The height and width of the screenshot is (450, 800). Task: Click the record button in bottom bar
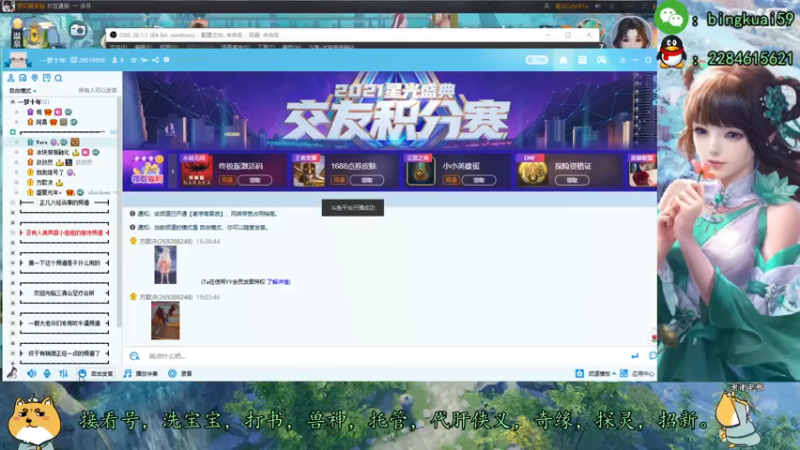[x=180, y=373]
